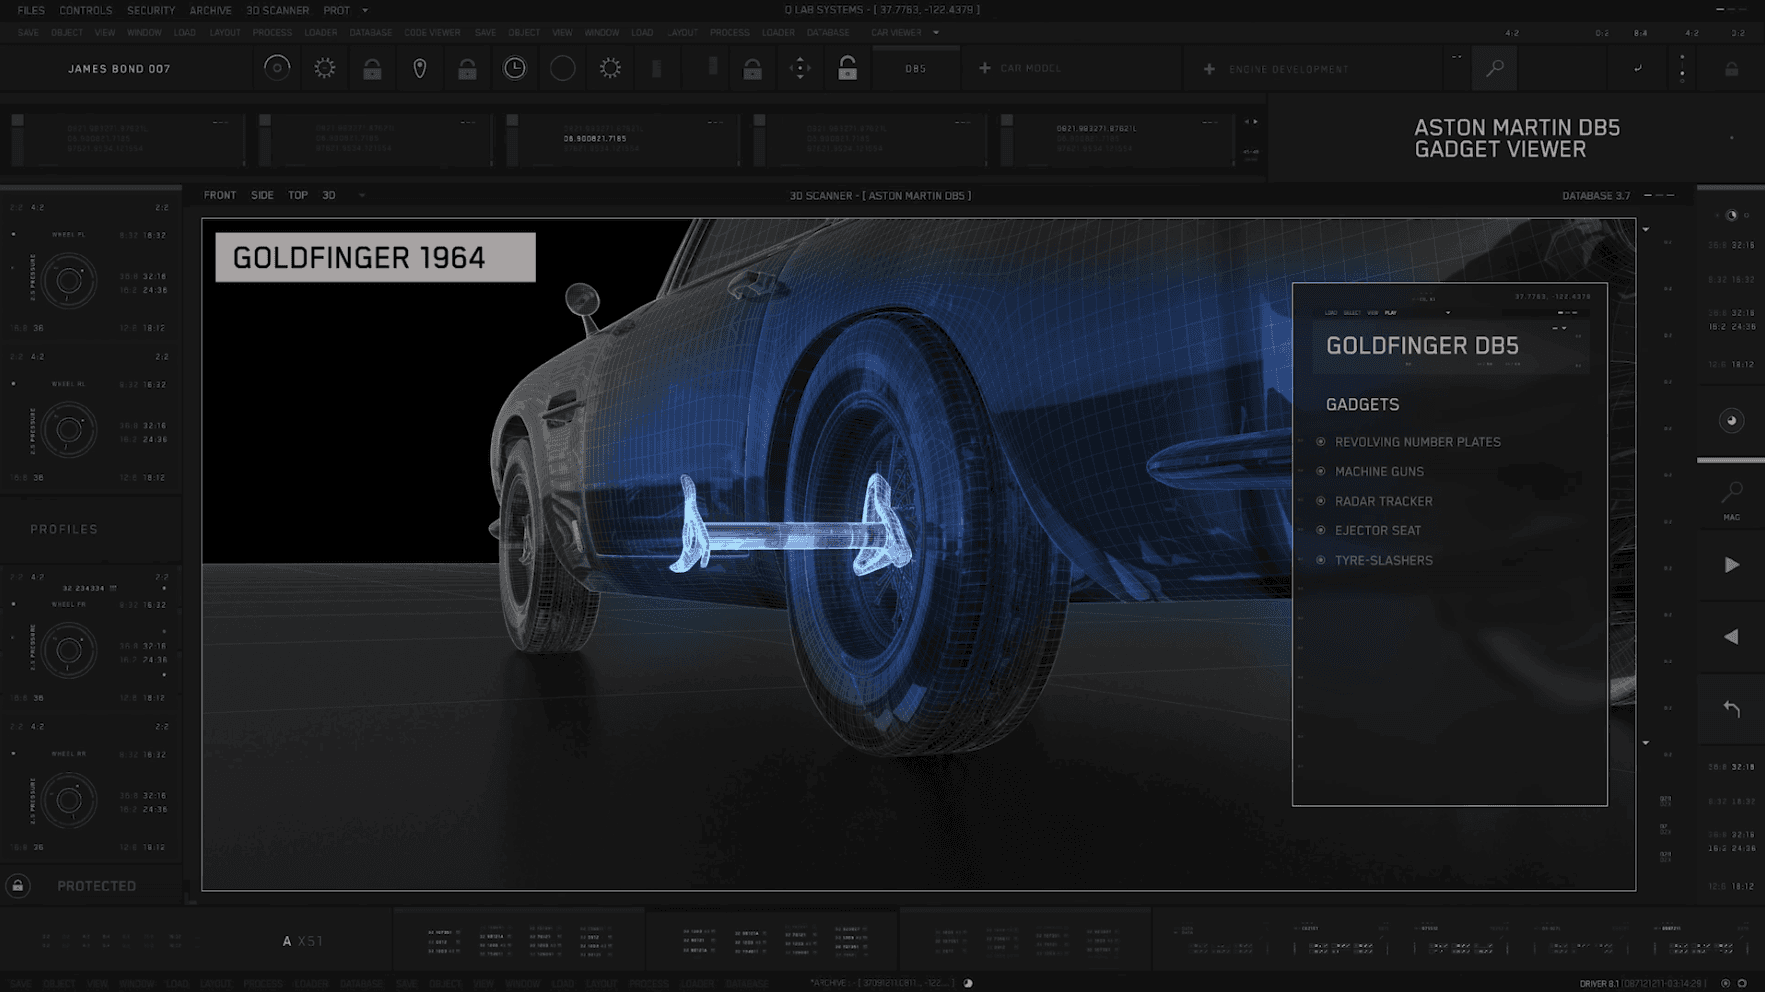Click the empty circle icon
1765x992 pixels.
563,68
